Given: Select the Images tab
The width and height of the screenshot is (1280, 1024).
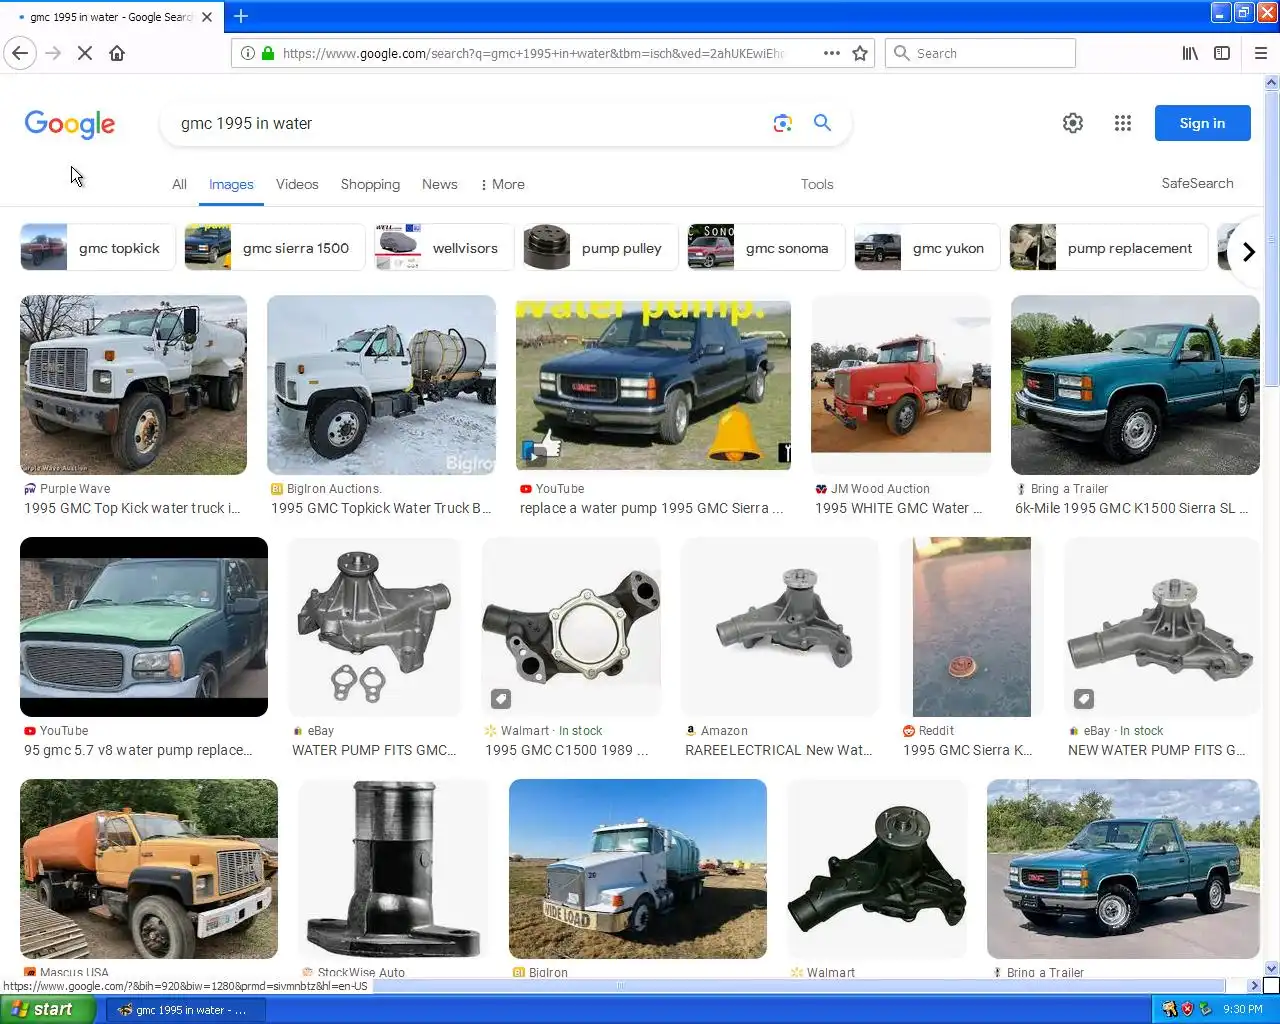Looking at the screenshot, I should click(231, 184).
